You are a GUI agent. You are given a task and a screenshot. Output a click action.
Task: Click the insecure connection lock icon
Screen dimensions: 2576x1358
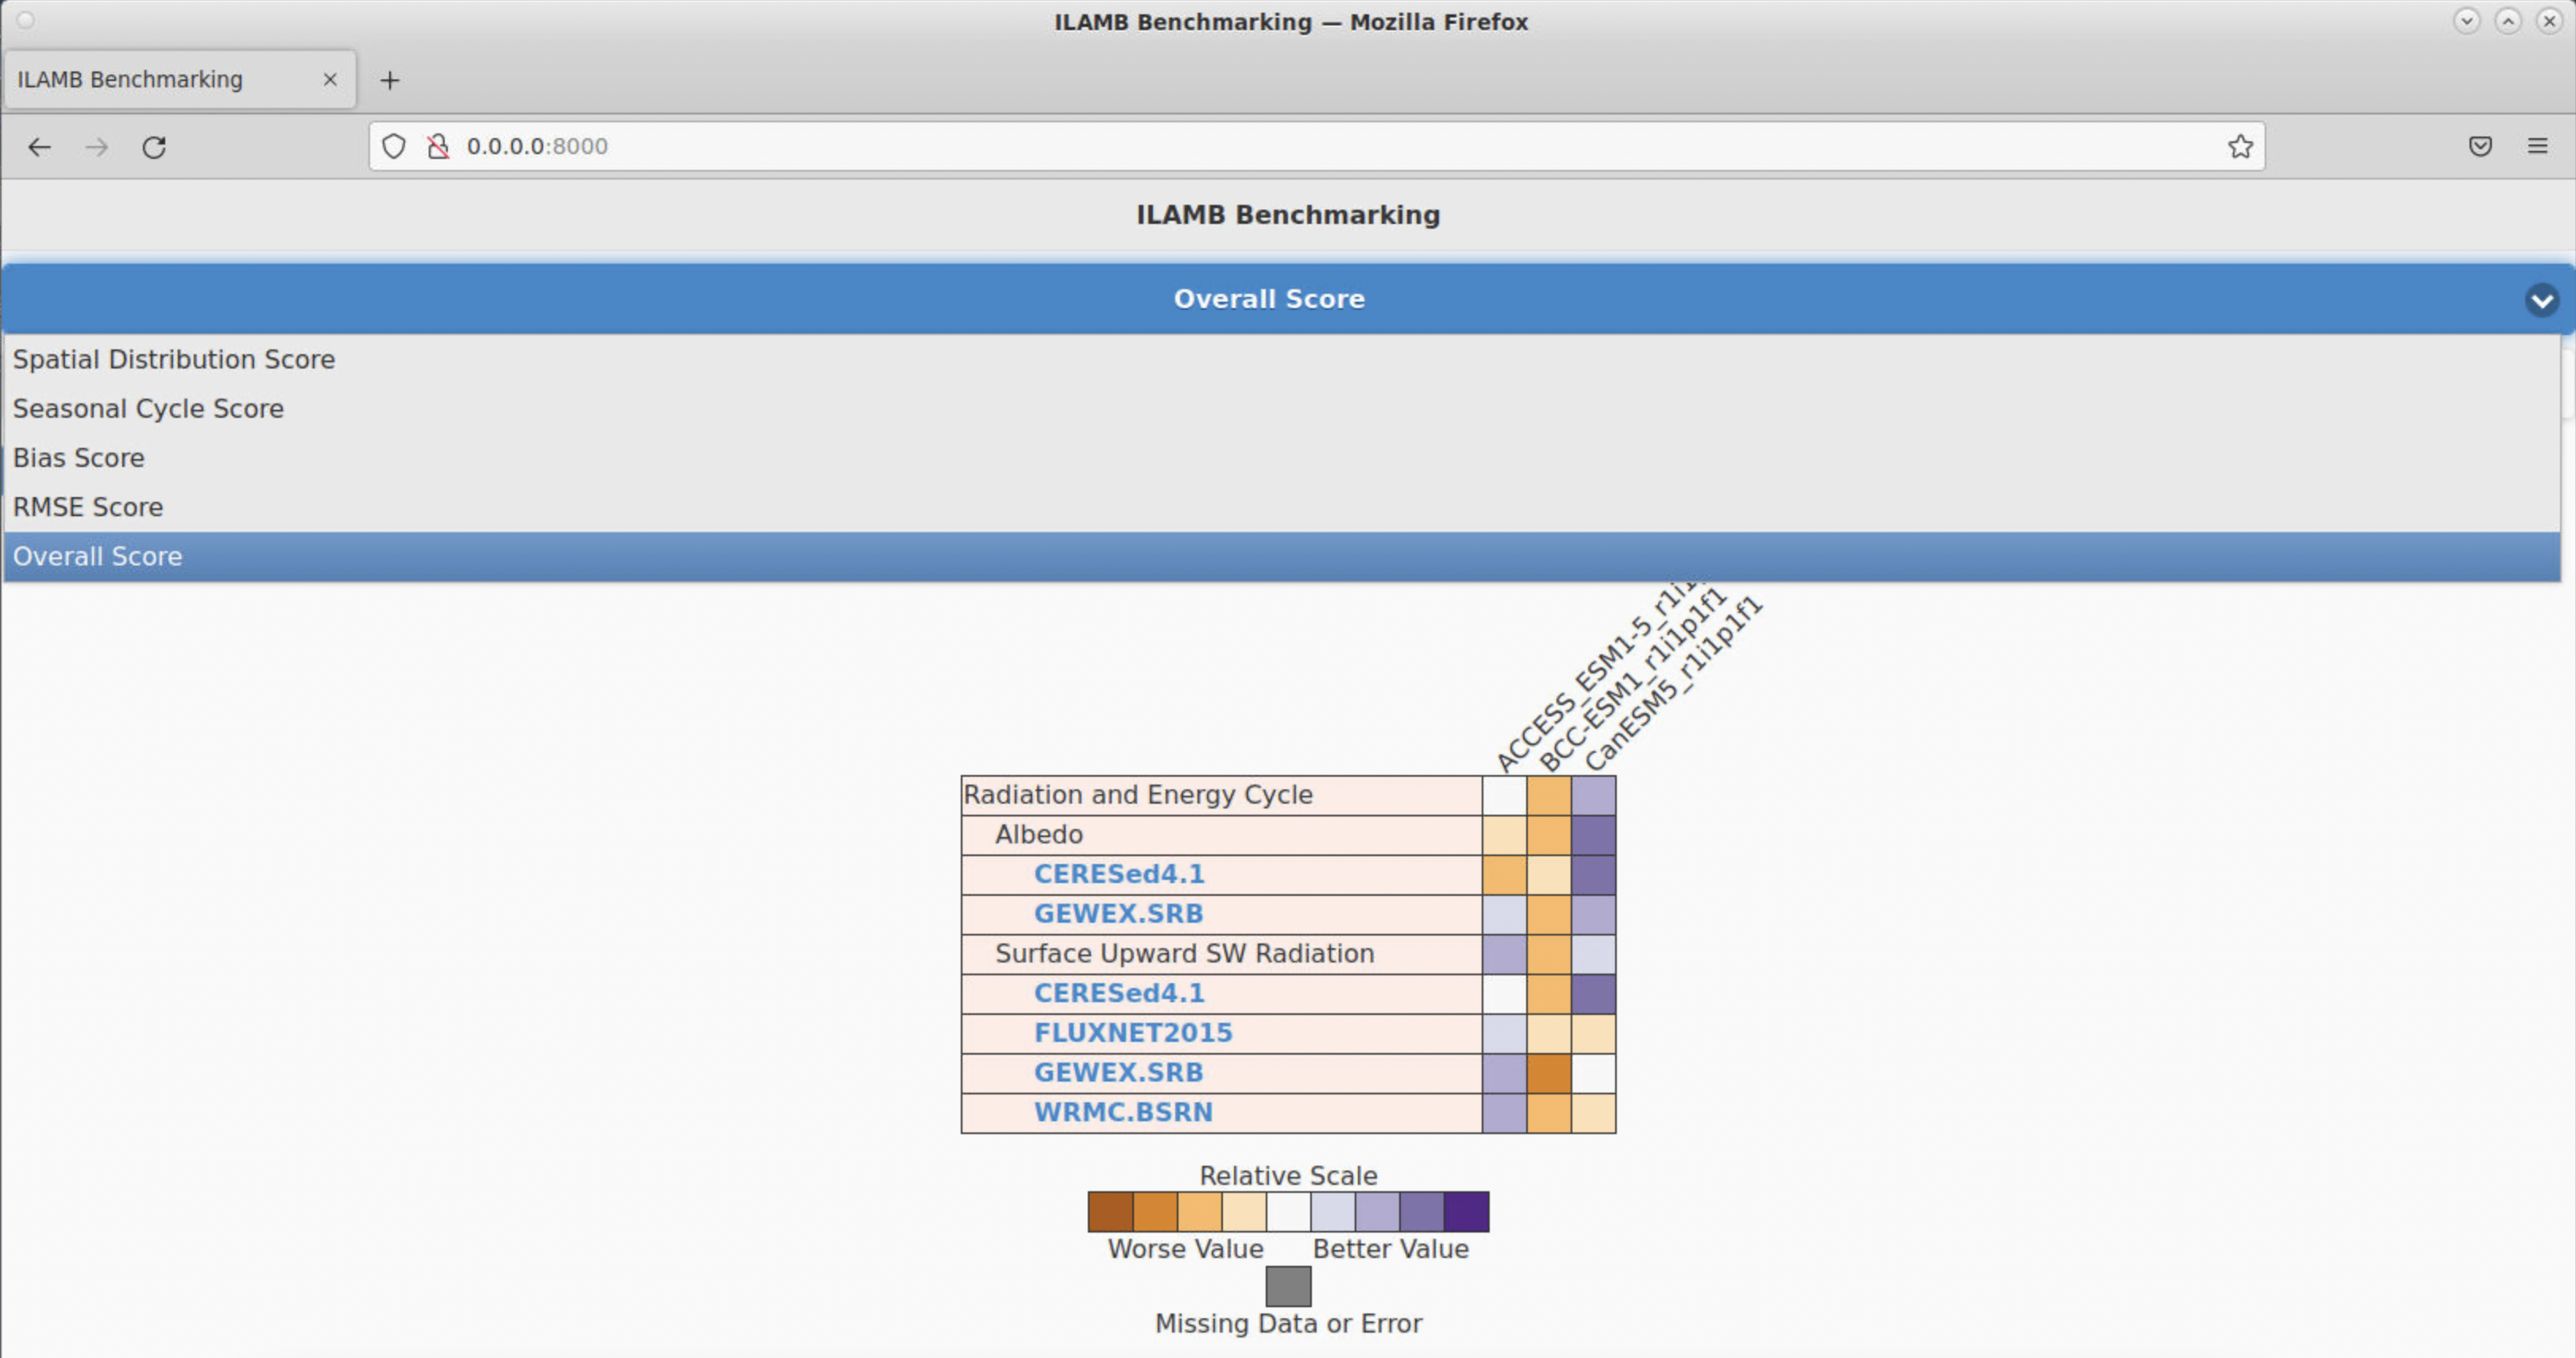(x=438, y=146)
